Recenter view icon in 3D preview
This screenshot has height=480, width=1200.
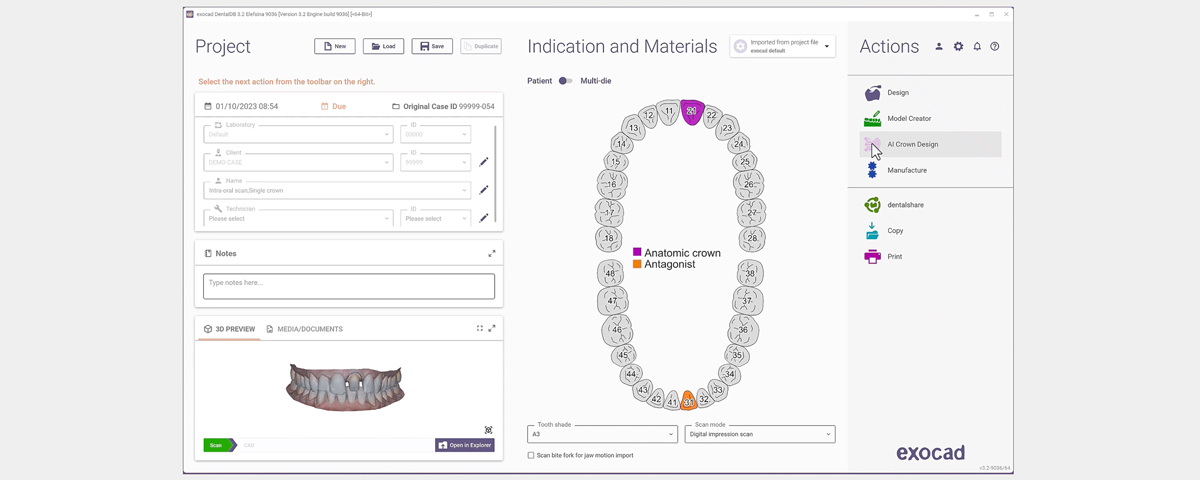[x=488, y=430]
